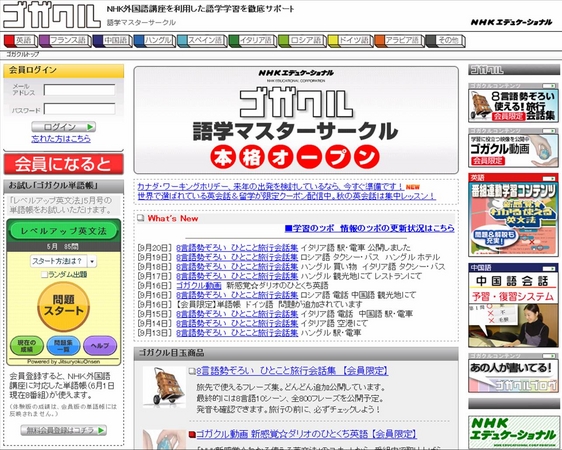Open the 忘れた方はこちら link
The height and width of the screenshot is (450, 562).
point(61,138)
